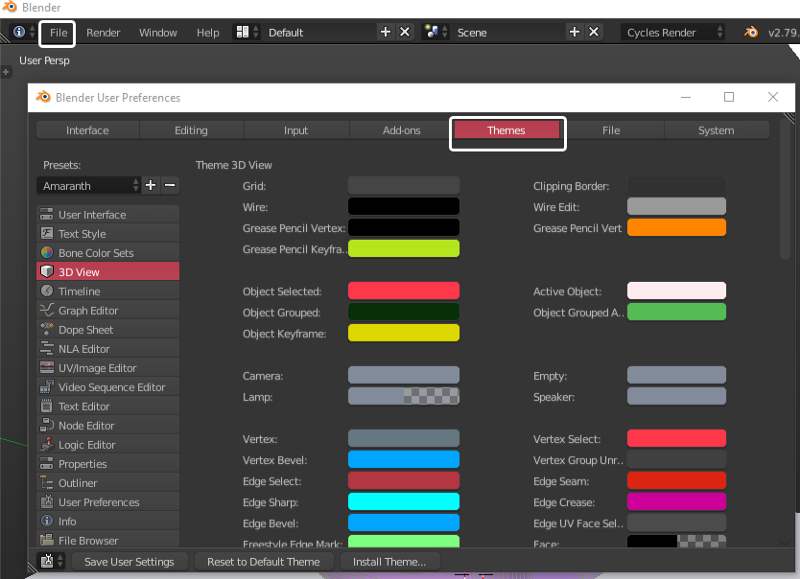This screenshot has width=800, height=579.
Task: Delete the current Scene with X
Action: (x=593, y=32)
